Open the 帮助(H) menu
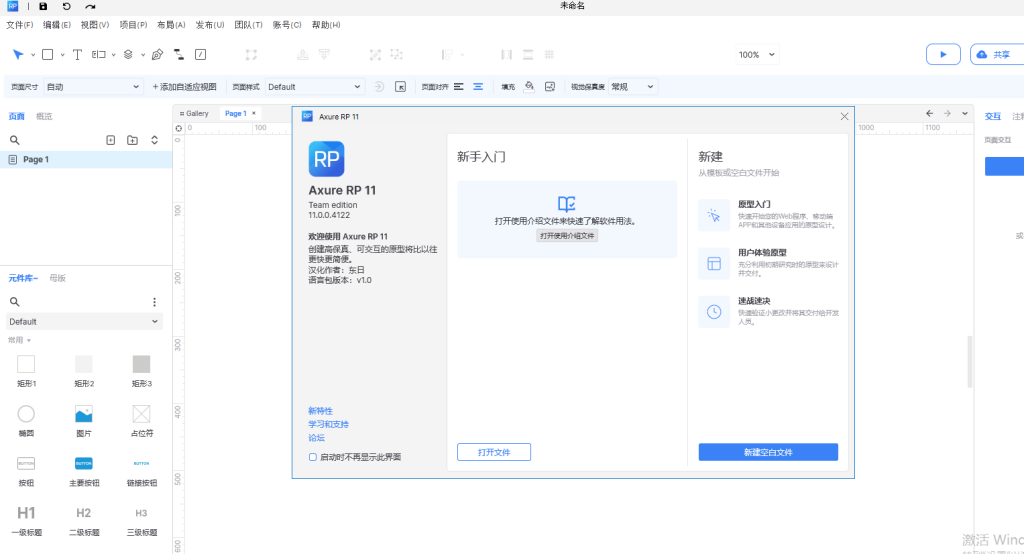Viewport: 1024px width, 554px height. (x=326, y=25)
